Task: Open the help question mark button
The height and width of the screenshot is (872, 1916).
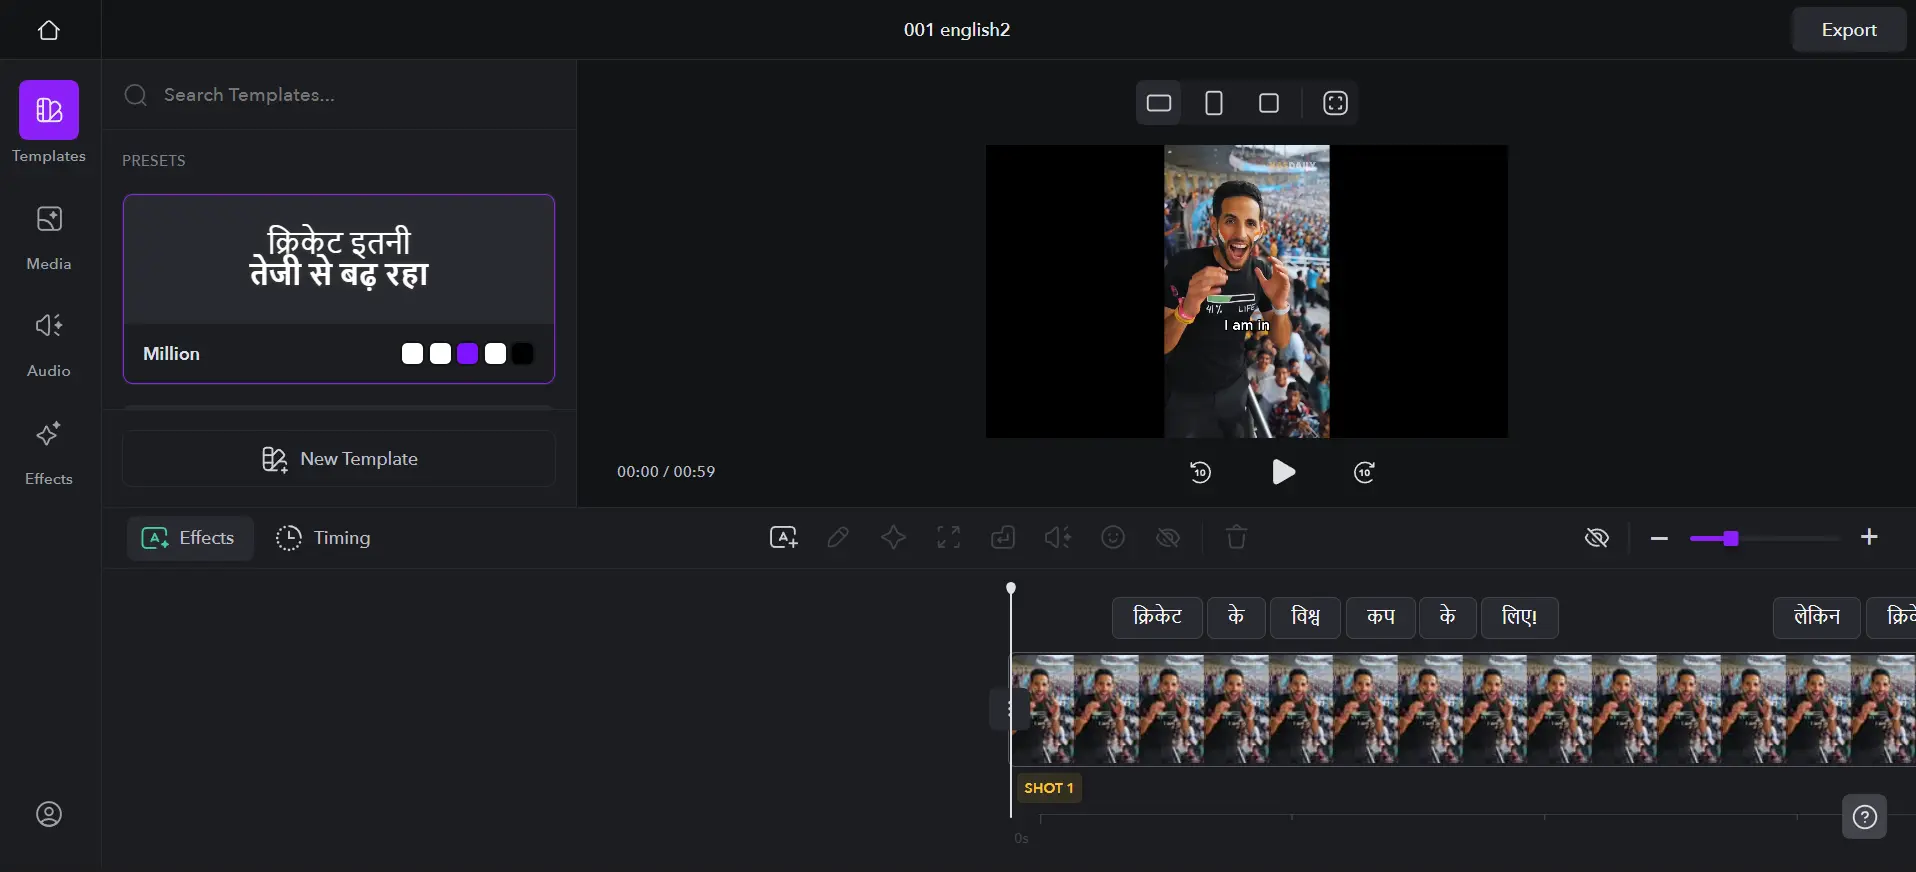Action: [1864, 817]
